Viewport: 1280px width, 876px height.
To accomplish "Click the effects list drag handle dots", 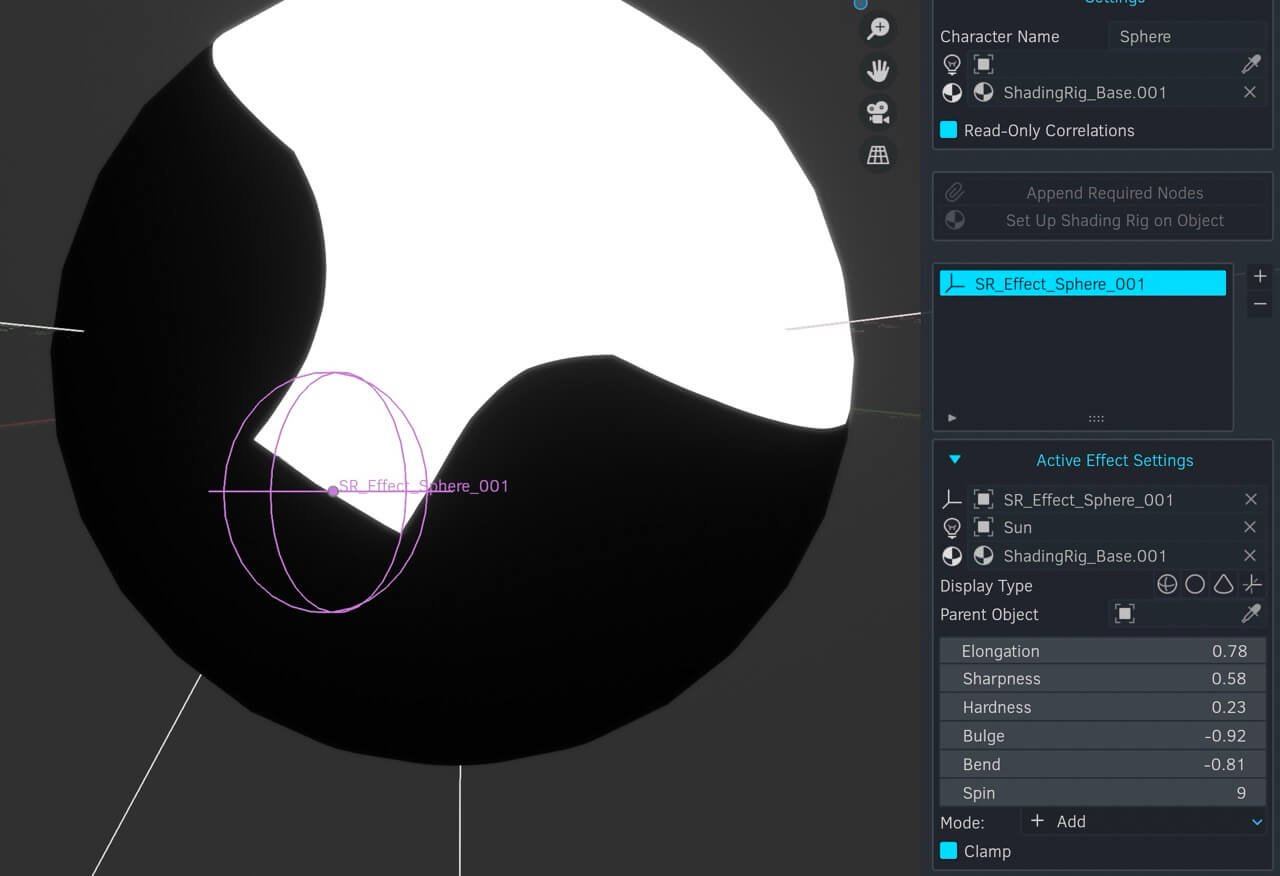I will coord(1096,419).
